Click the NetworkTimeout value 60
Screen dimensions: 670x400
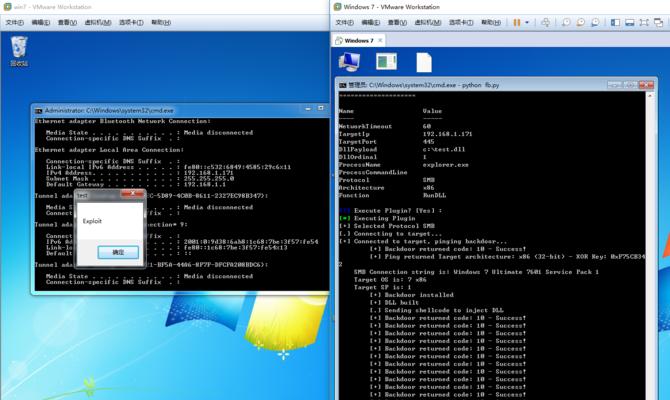427,126
